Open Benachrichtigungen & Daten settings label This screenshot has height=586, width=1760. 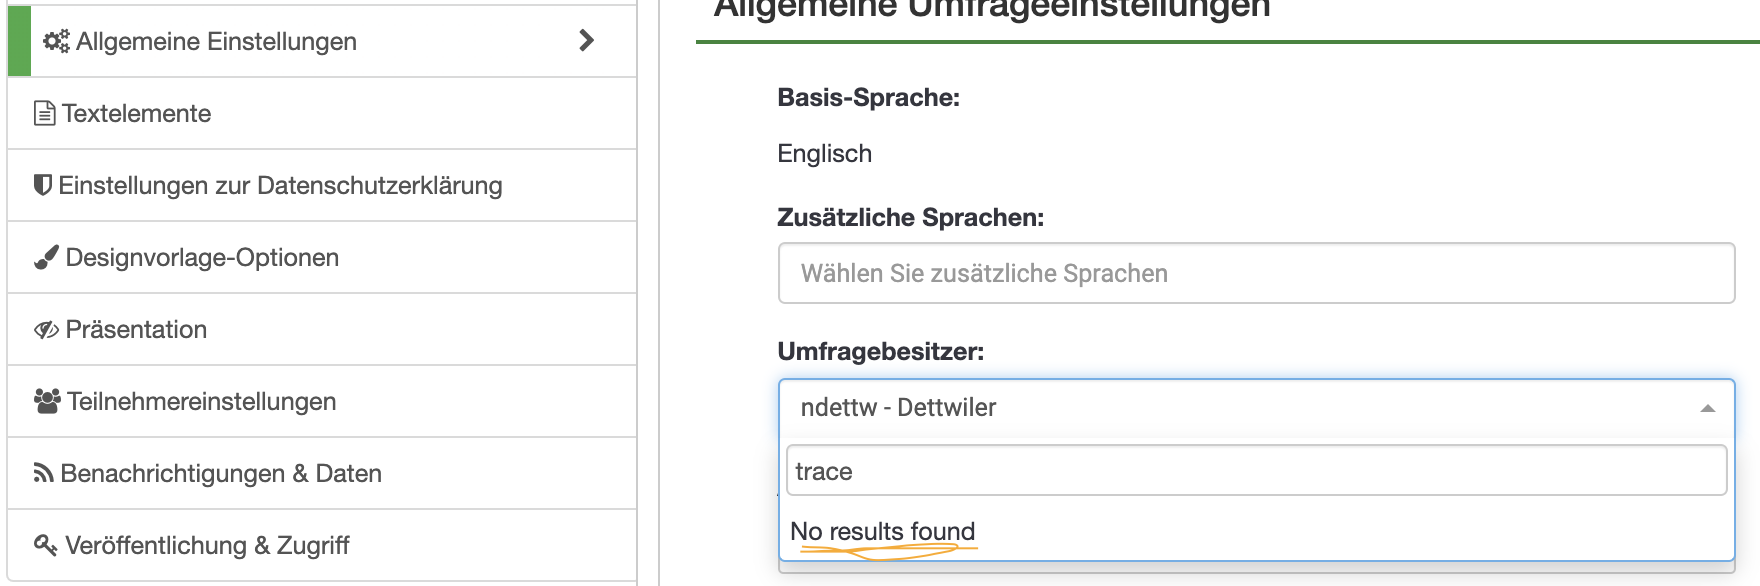(x=221, y=474)
